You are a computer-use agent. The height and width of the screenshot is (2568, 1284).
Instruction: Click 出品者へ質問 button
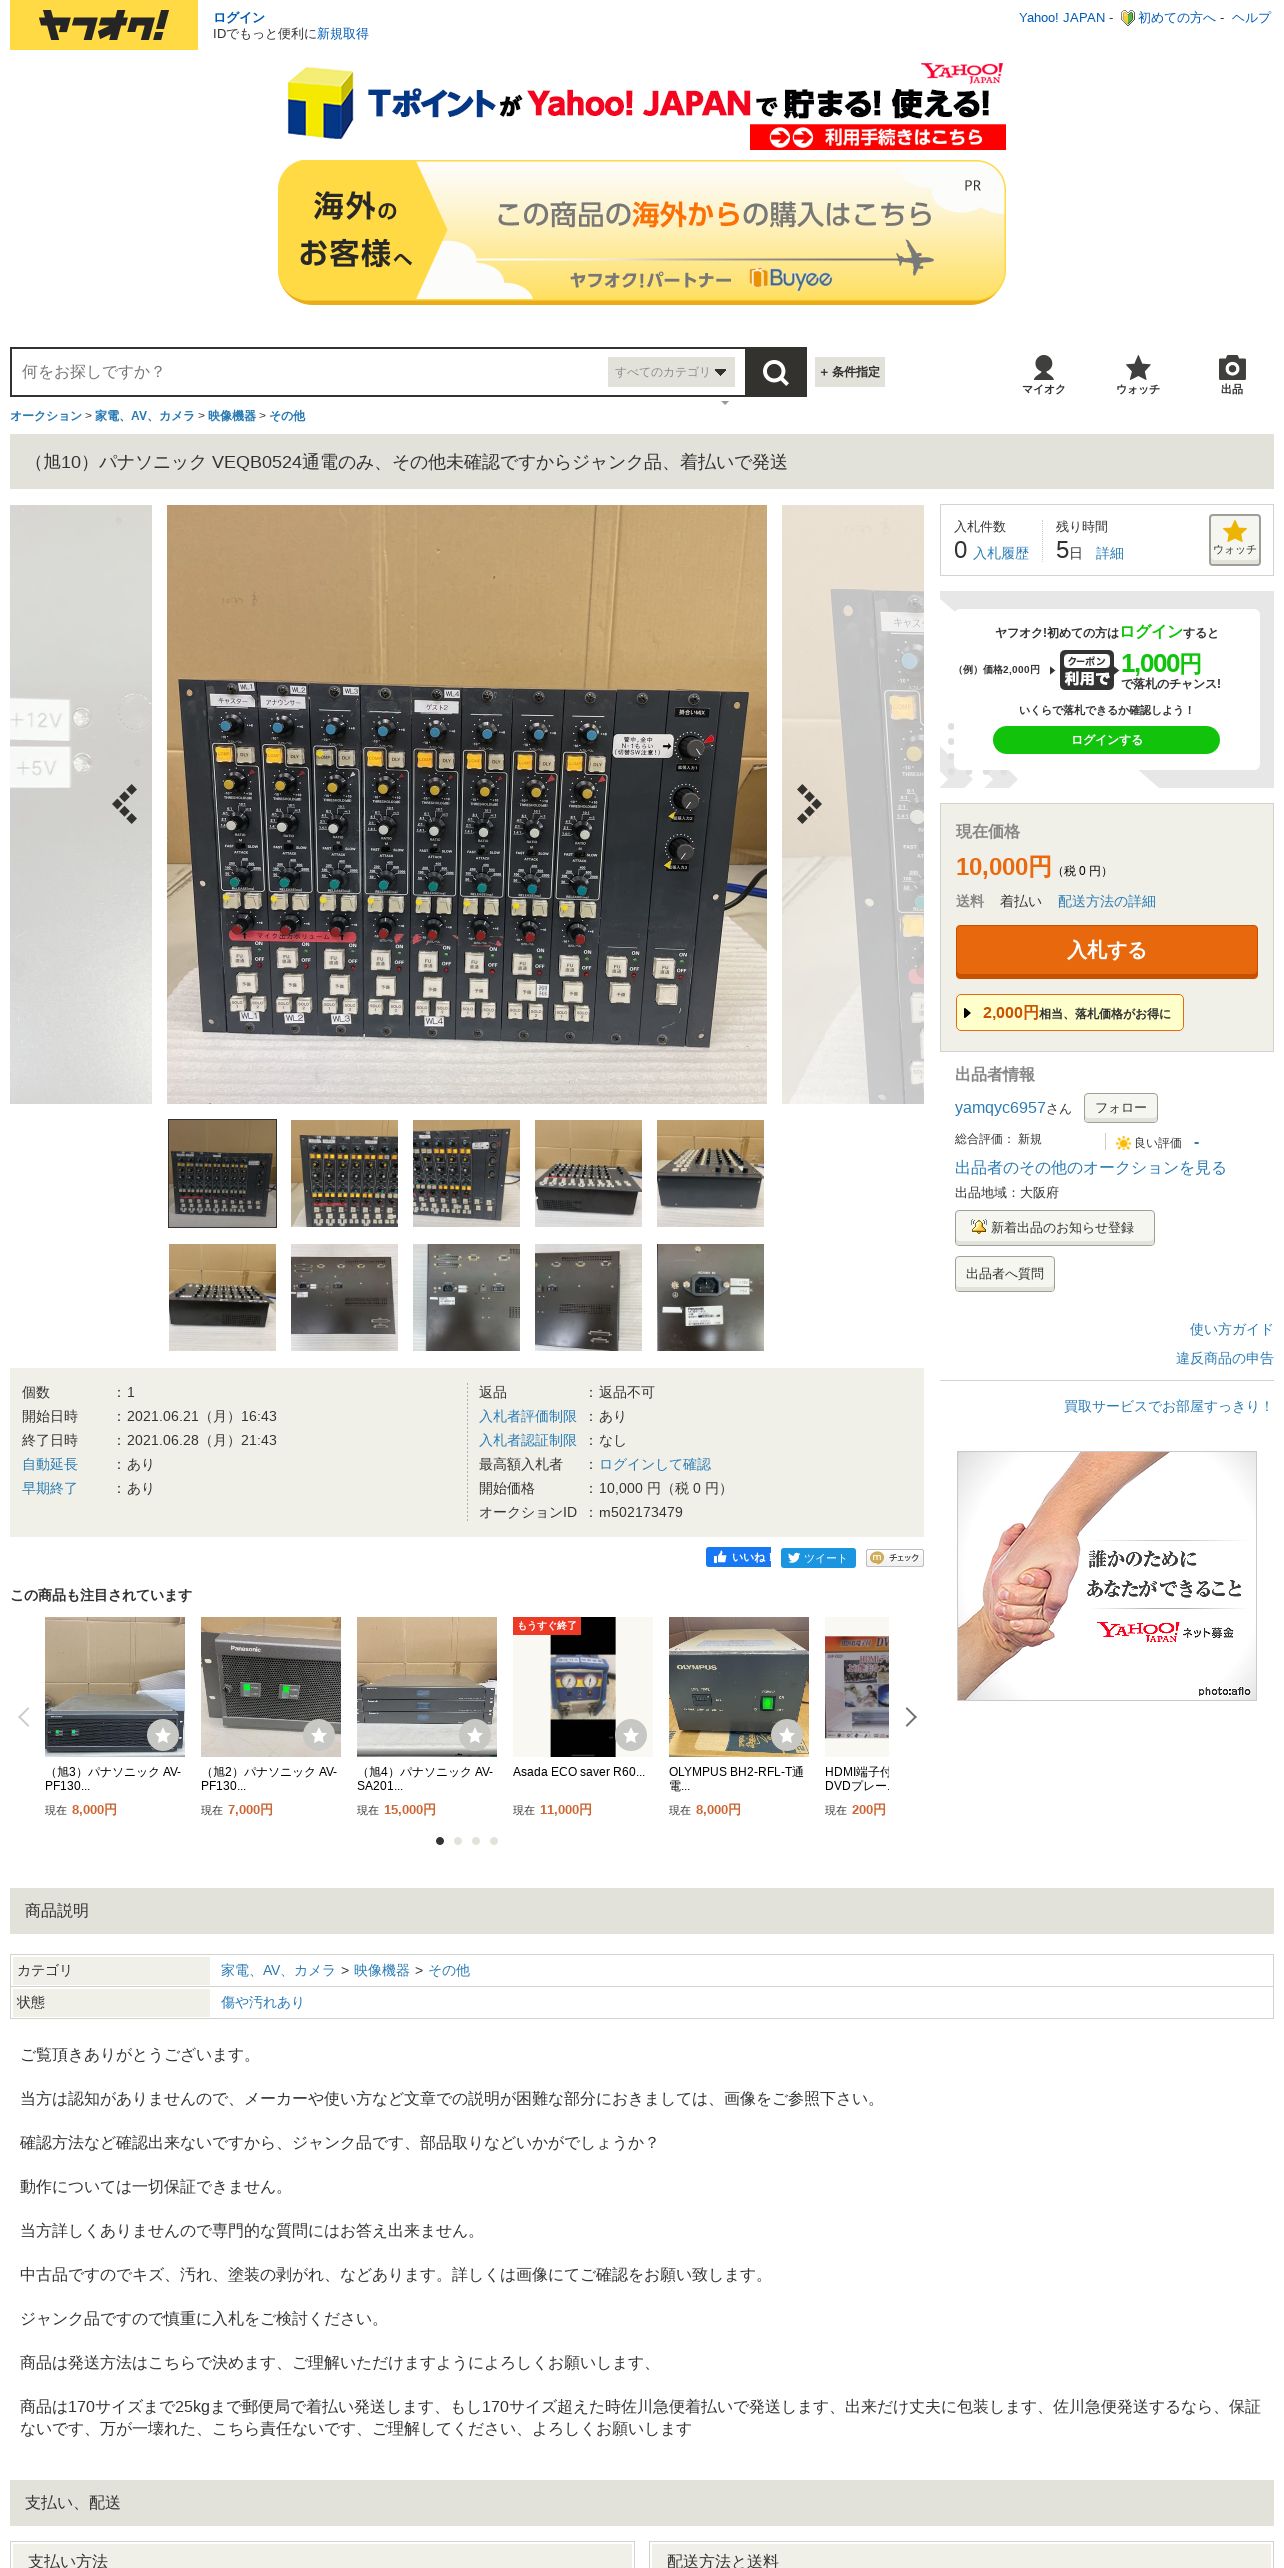pos(1004,1273)
